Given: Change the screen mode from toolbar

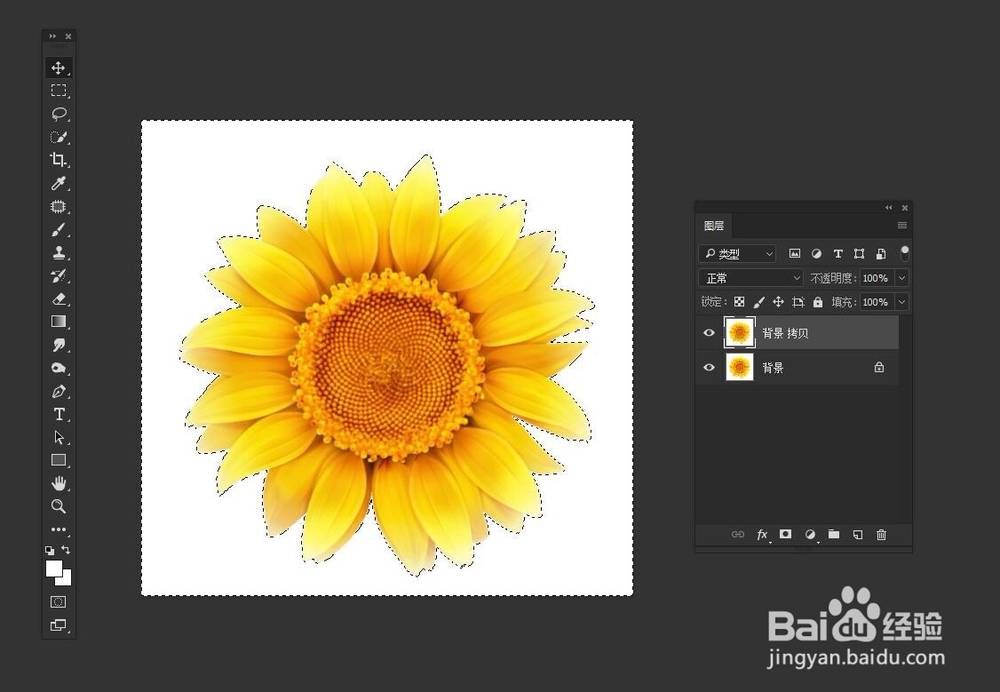Looking at the screenshot, I should 58,626.
